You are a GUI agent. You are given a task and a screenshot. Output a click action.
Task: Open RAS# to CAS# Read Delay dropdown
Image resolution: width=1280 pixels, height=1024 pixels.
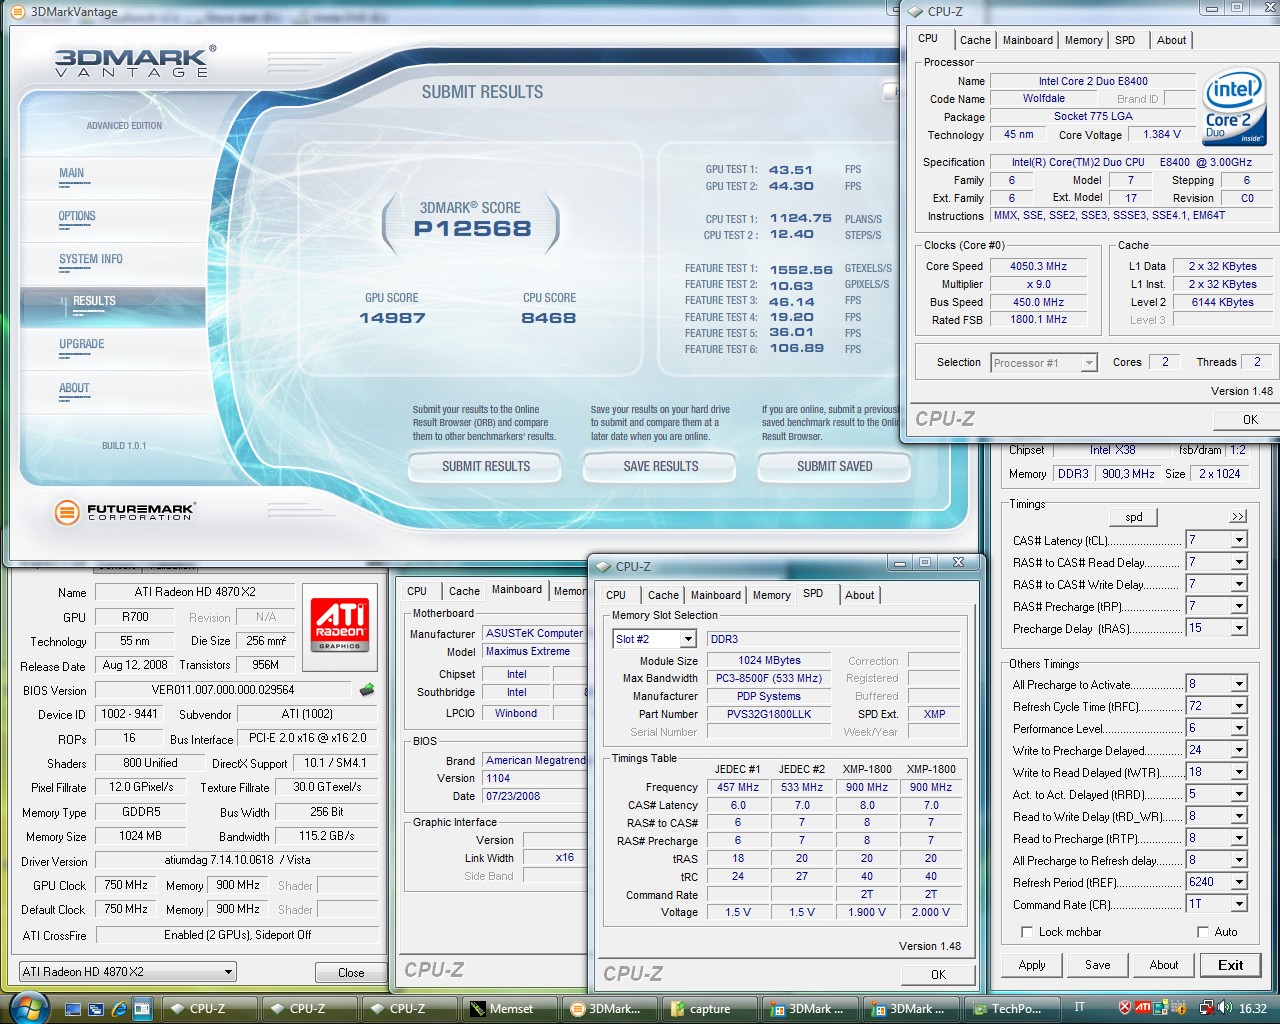click(1239, 562)
